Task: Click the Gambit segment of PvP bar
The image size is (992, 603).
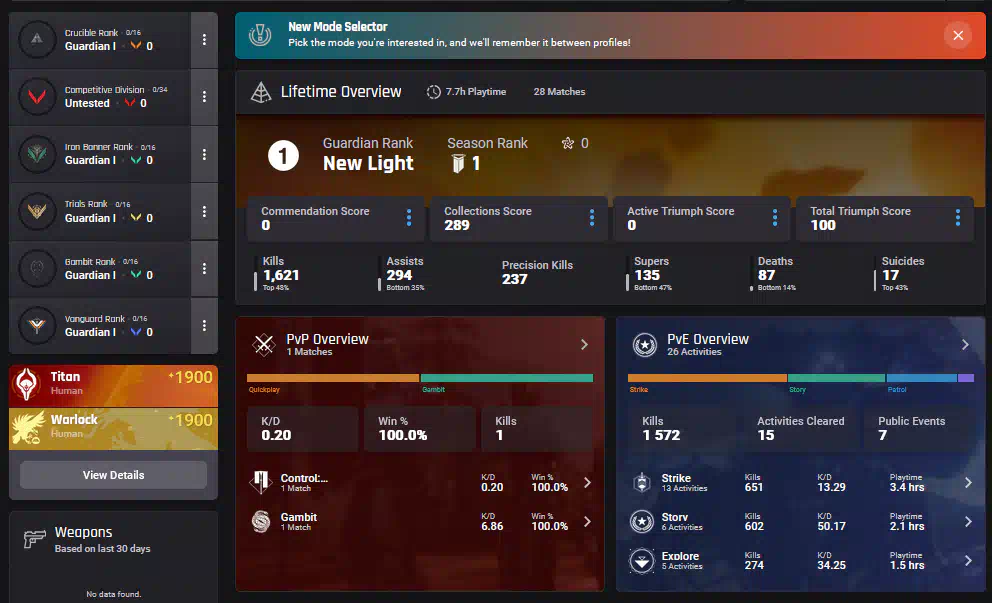Action: [507, 378]
